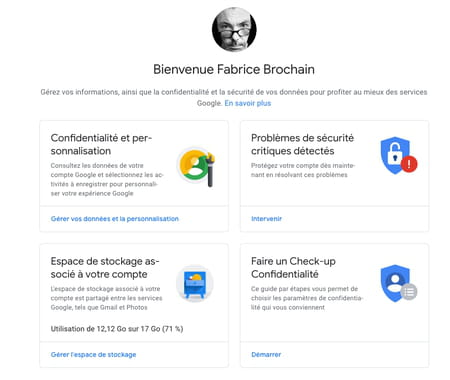Select 'Espace de stockage associé' card heading
This screenshot has width=450, height=380.
click(105, 268)
